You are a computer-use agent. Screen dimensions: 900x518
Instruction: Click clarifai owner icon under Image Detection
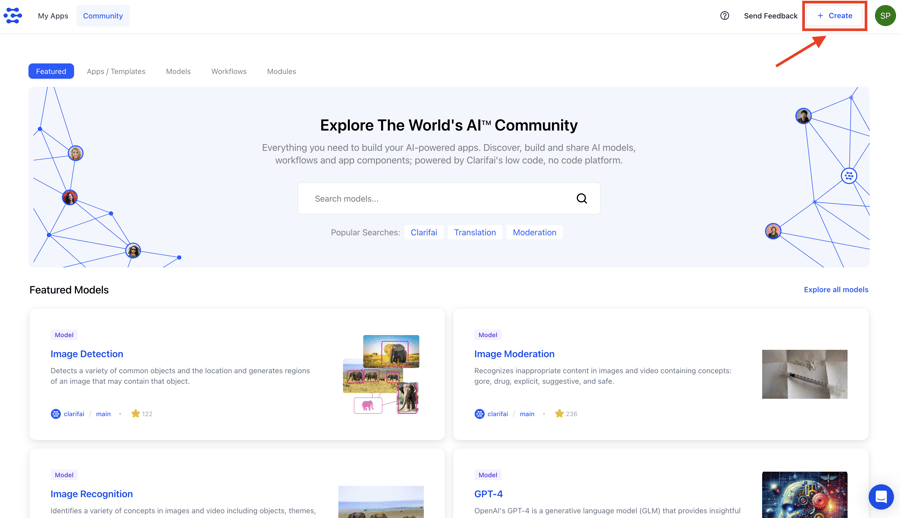56,413
